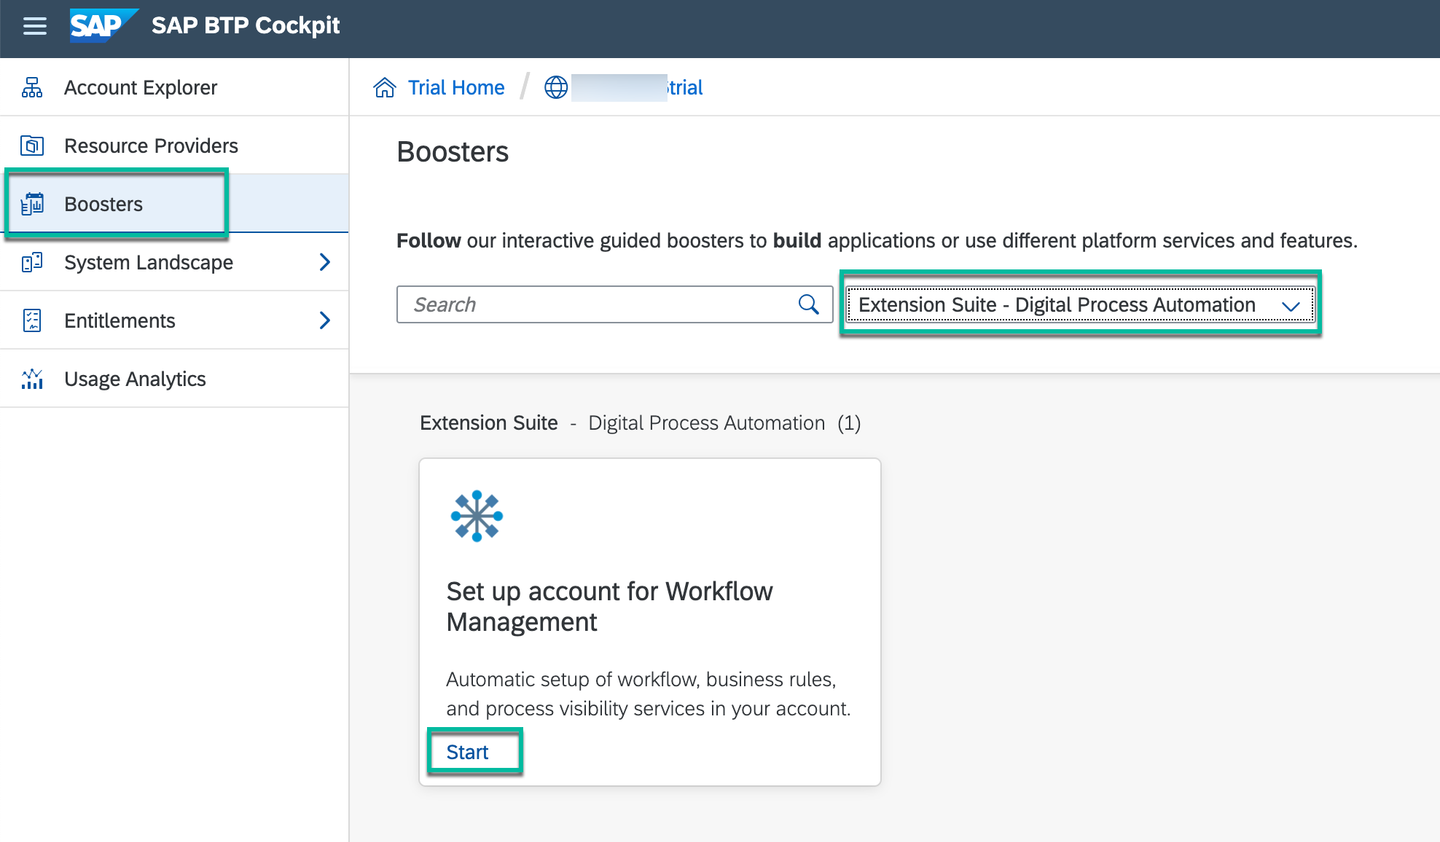Go to Resource Providers
This screenshot has height=842, width=1440.
click(174, 146)
